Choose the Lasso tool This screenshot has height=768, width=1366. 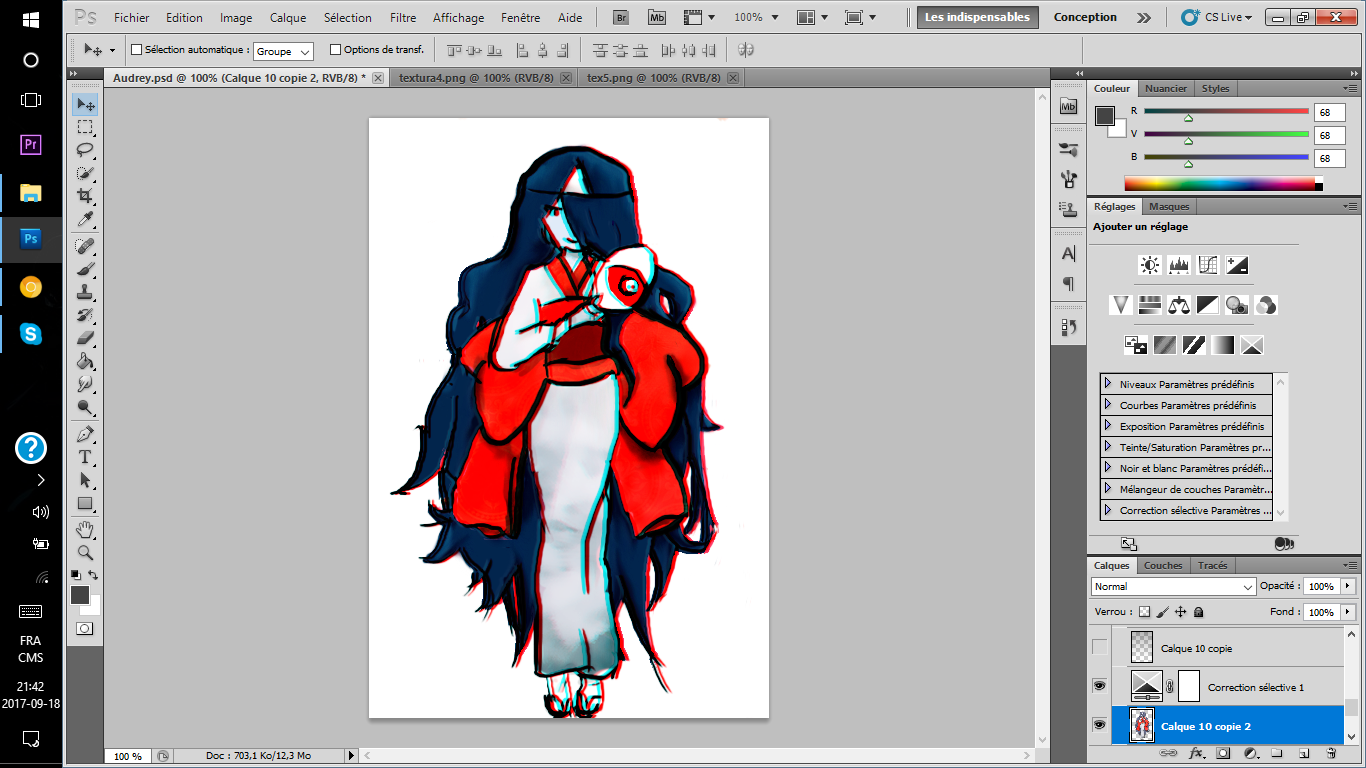(85, 150)
